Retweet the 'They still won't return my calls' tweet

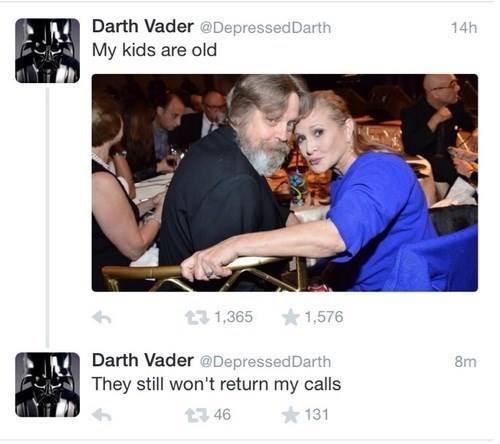(x=197, y=415)
